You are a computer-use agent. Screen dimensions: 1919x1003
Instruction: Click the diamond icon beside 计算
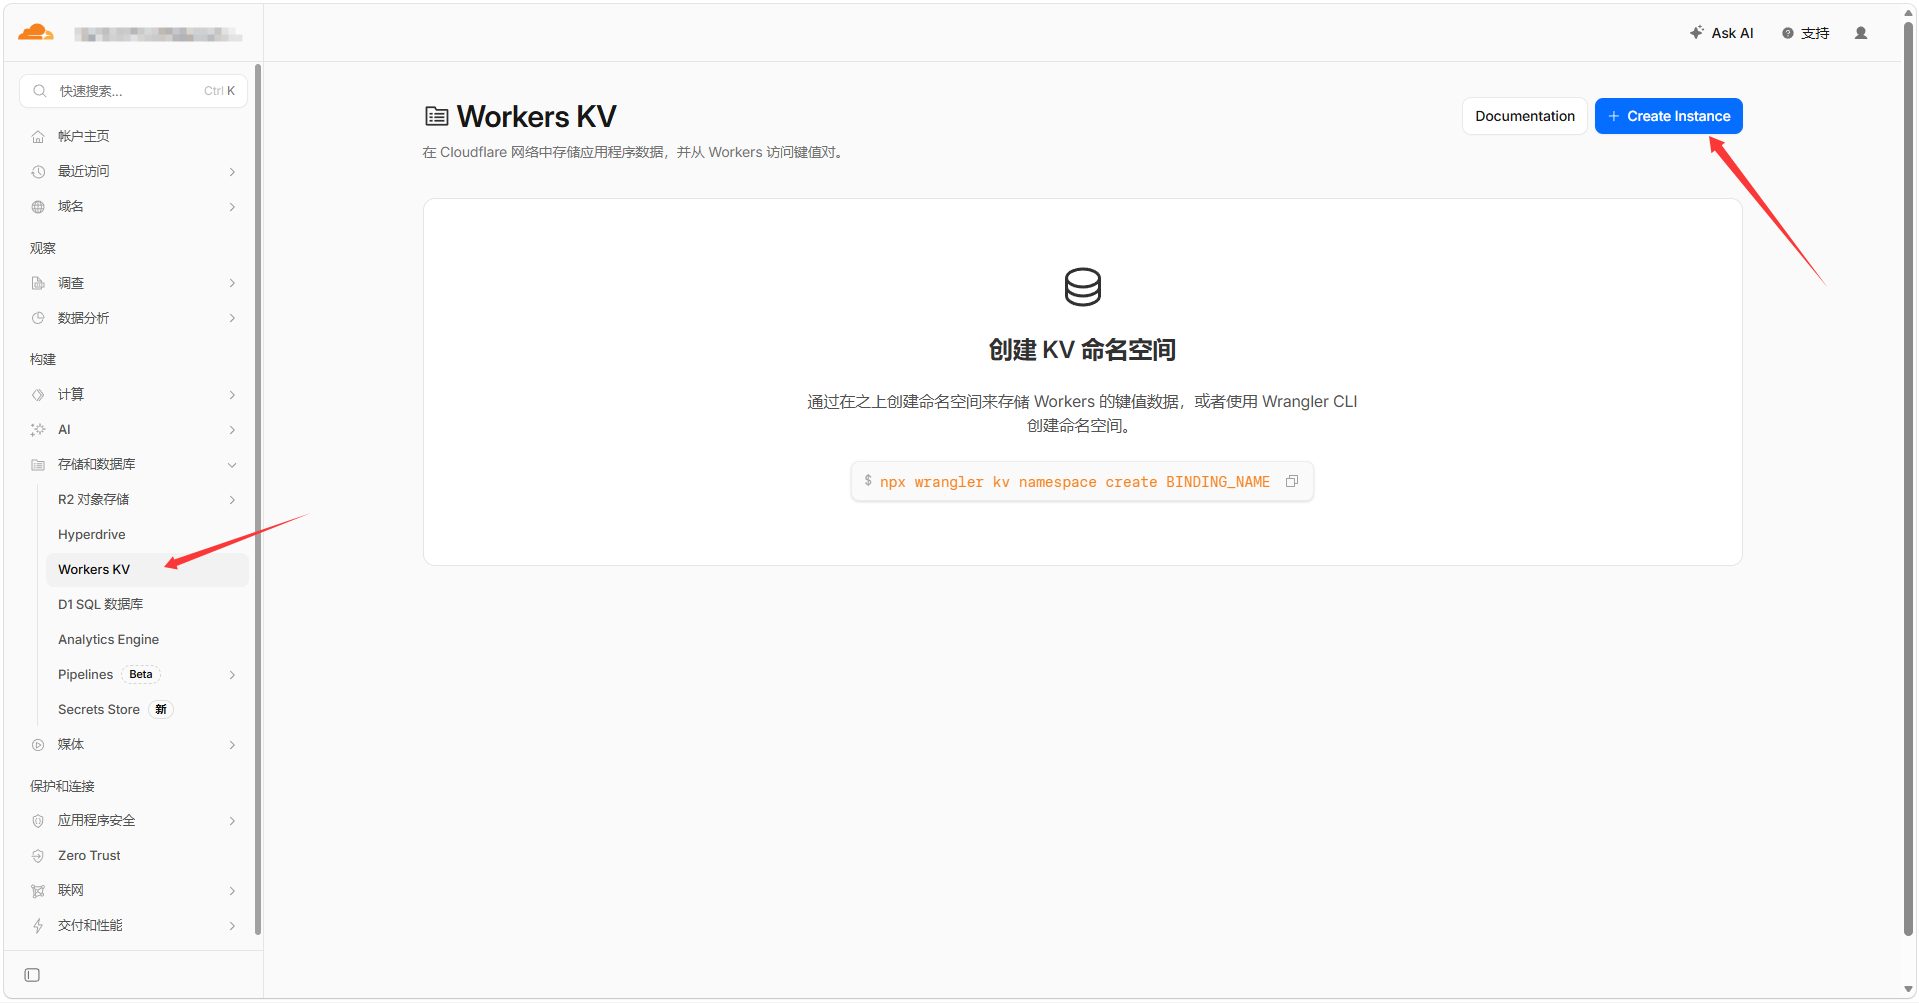(38, 395)
